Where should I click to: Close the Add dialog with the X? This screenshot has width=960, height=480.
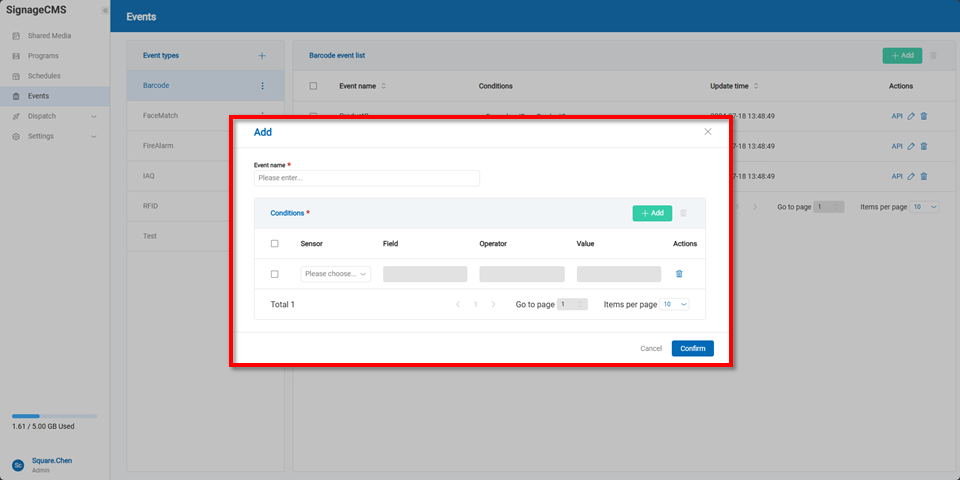click(708, 132)
